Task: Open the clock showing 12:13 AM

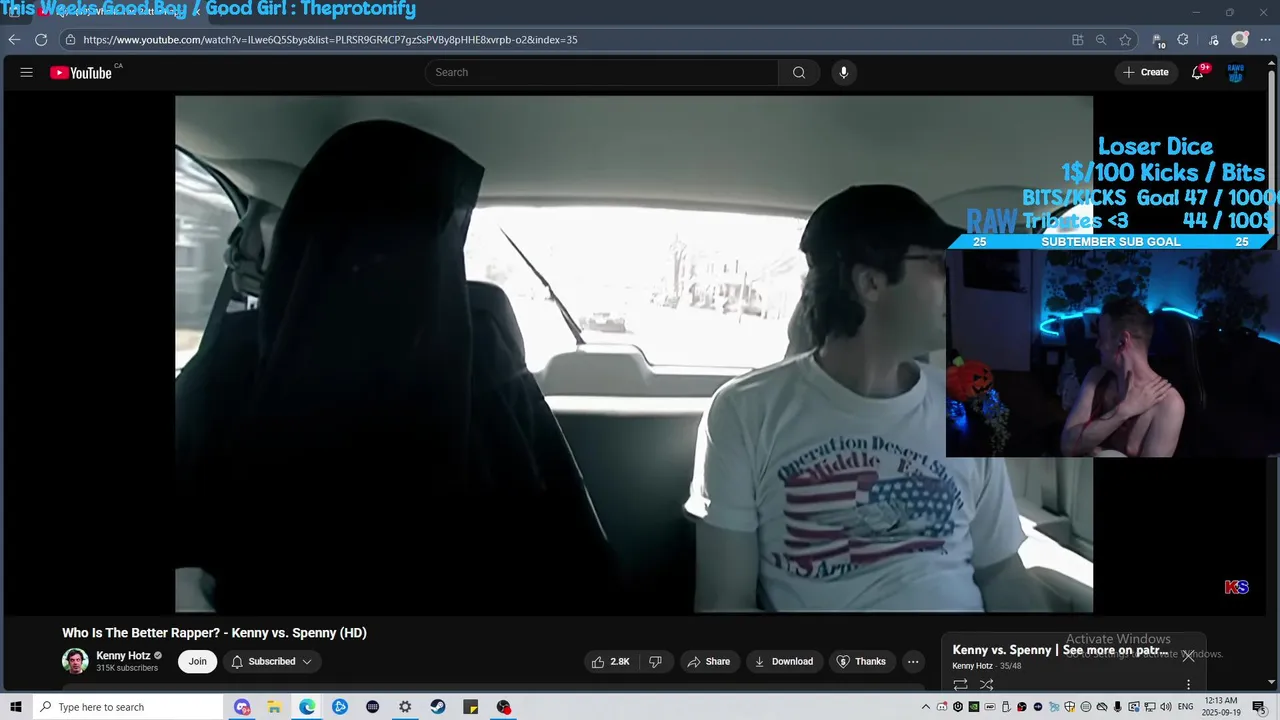Action: (x=1221, y=707)
